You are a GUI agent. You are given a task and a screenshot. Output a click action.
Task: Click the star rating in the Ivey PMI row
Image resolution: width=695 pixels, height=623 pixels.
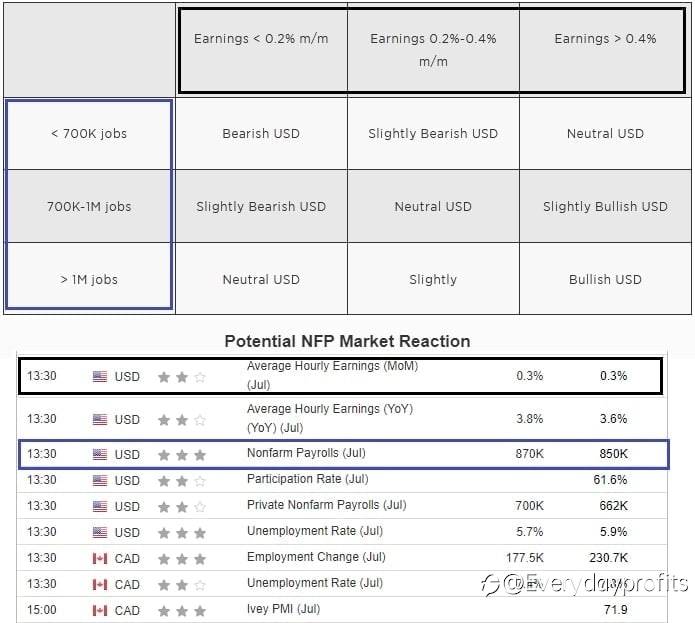pos(182,610)
